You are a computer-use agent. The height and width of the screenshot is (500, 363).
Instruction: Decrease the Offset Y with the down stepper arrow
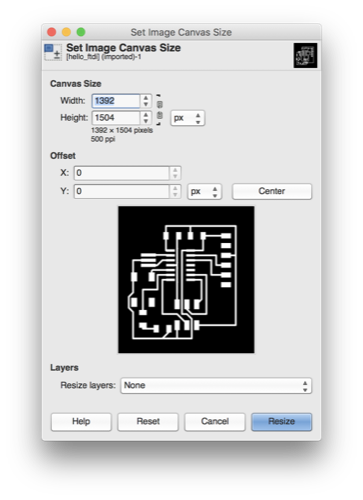click(x=175, y=195)
